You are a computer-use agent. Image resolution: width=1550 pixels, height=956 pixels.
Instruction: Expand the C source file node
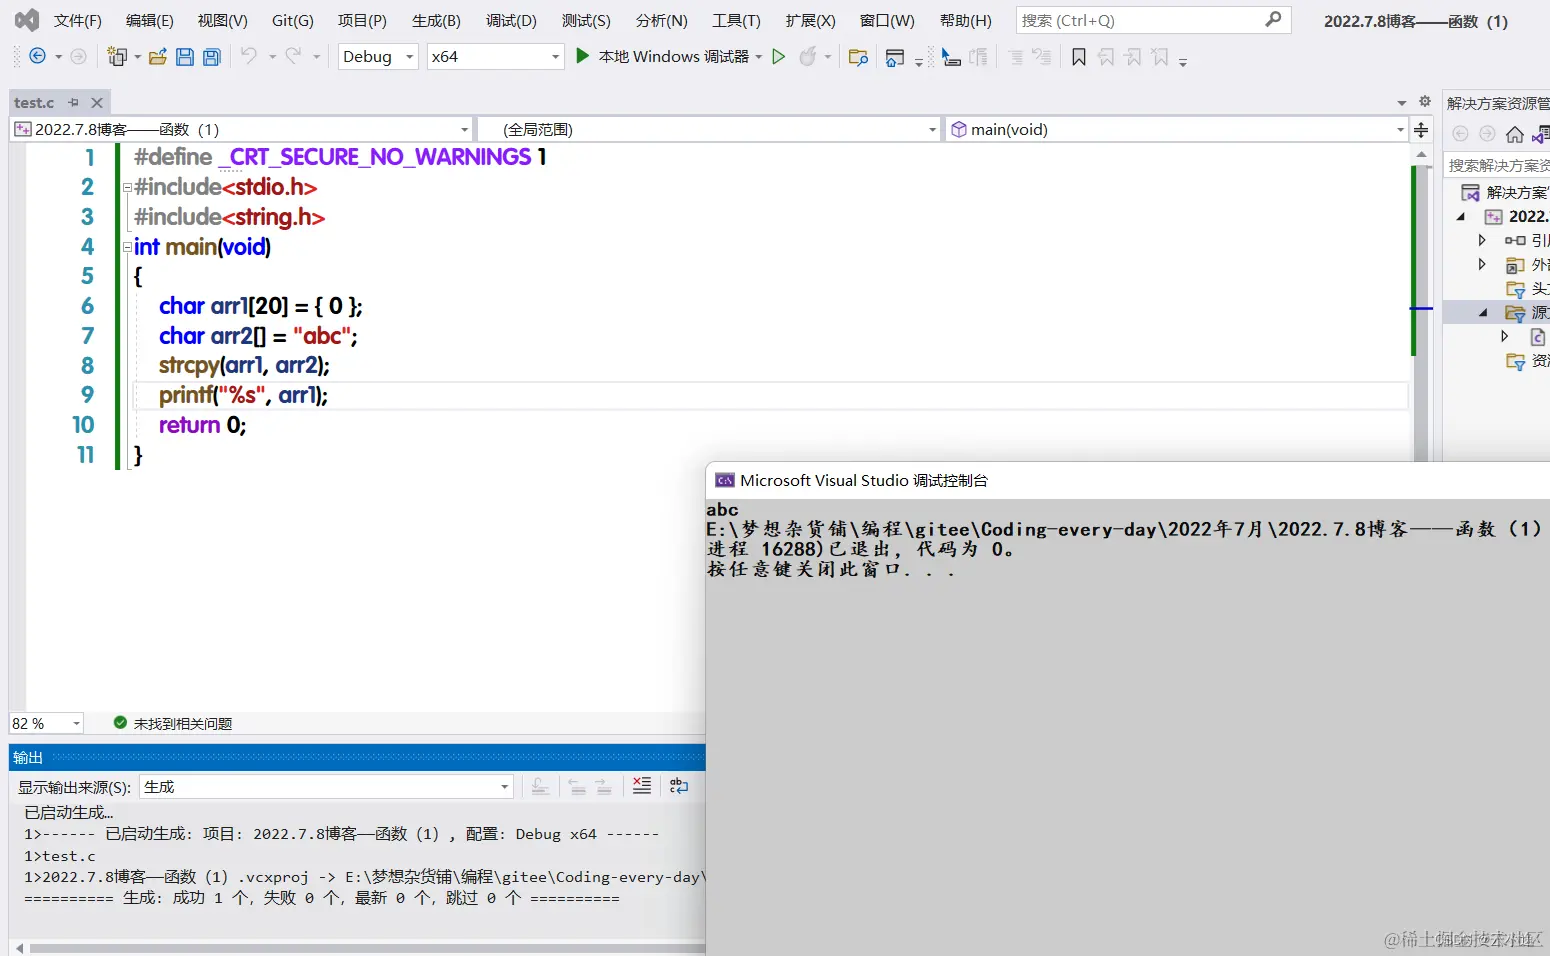1504,337
